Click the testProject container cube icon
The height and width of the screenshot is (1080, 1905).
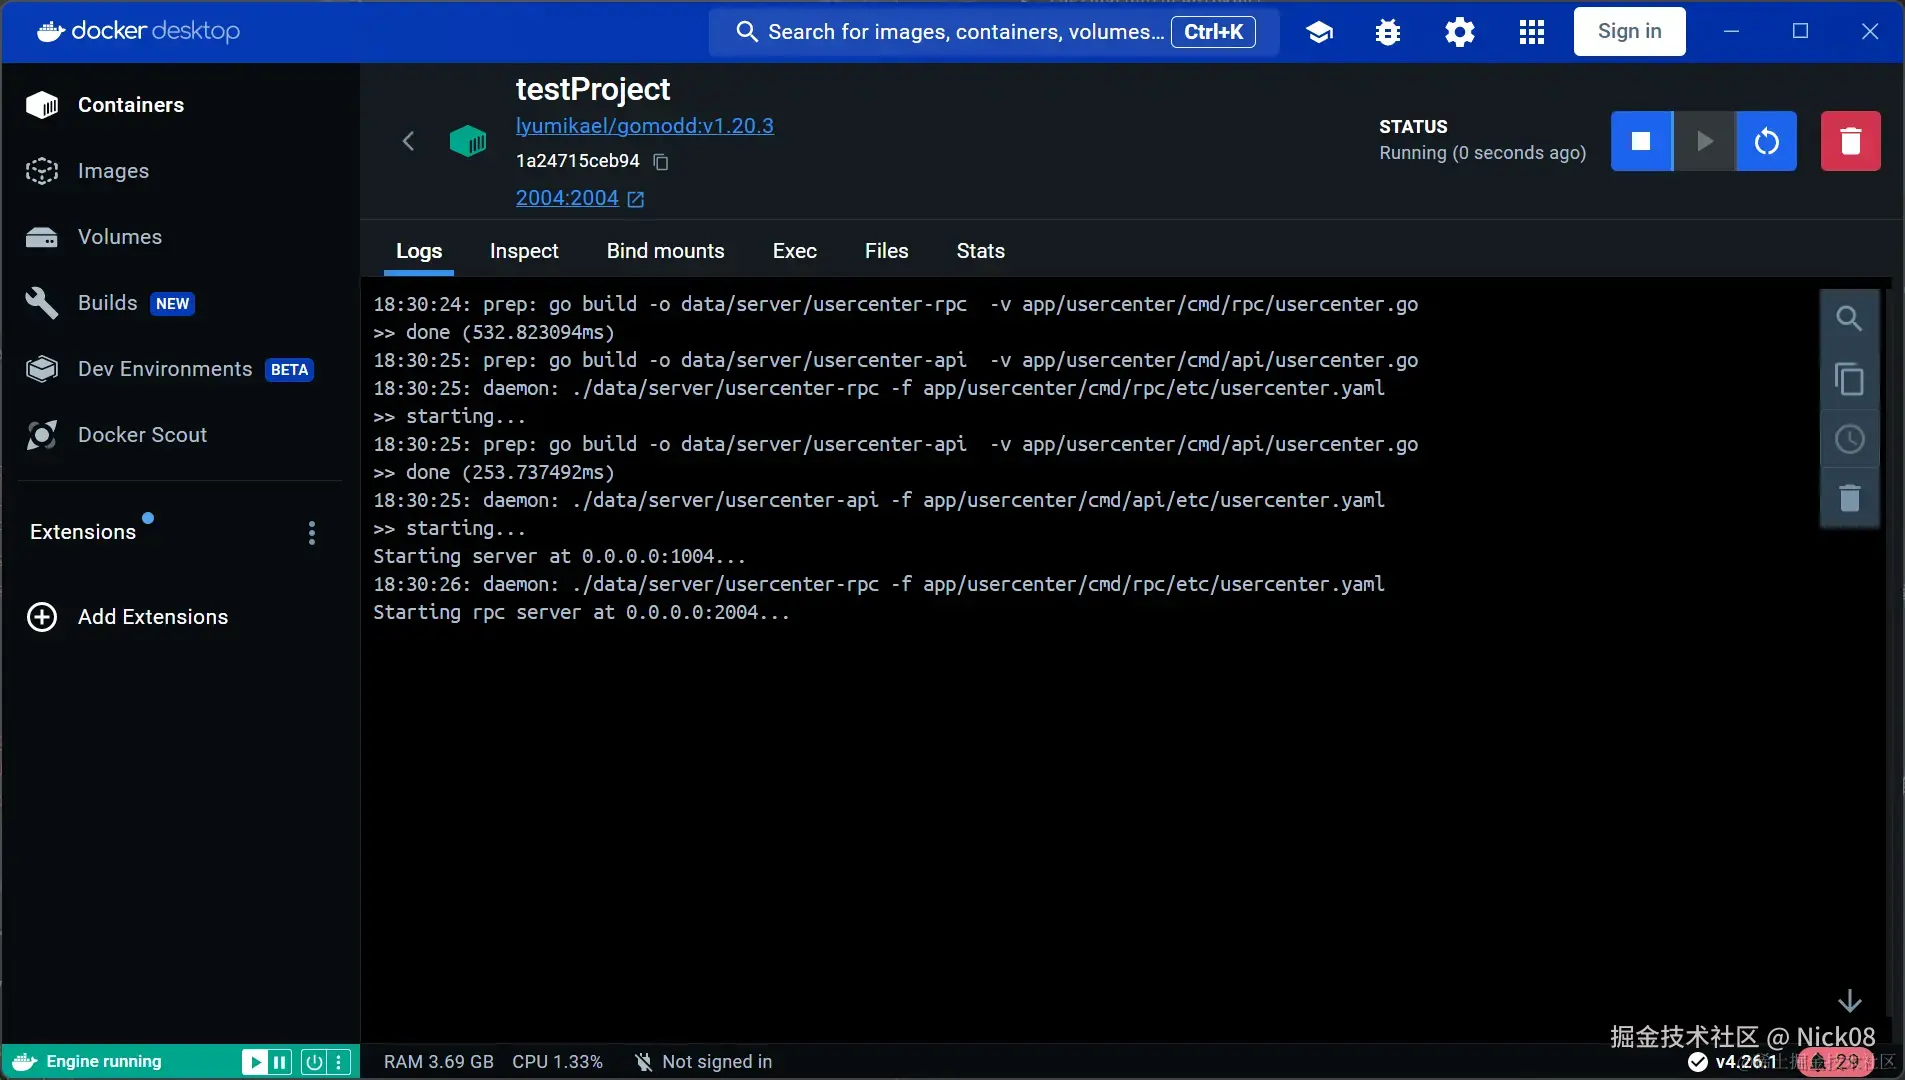[468, 141]
